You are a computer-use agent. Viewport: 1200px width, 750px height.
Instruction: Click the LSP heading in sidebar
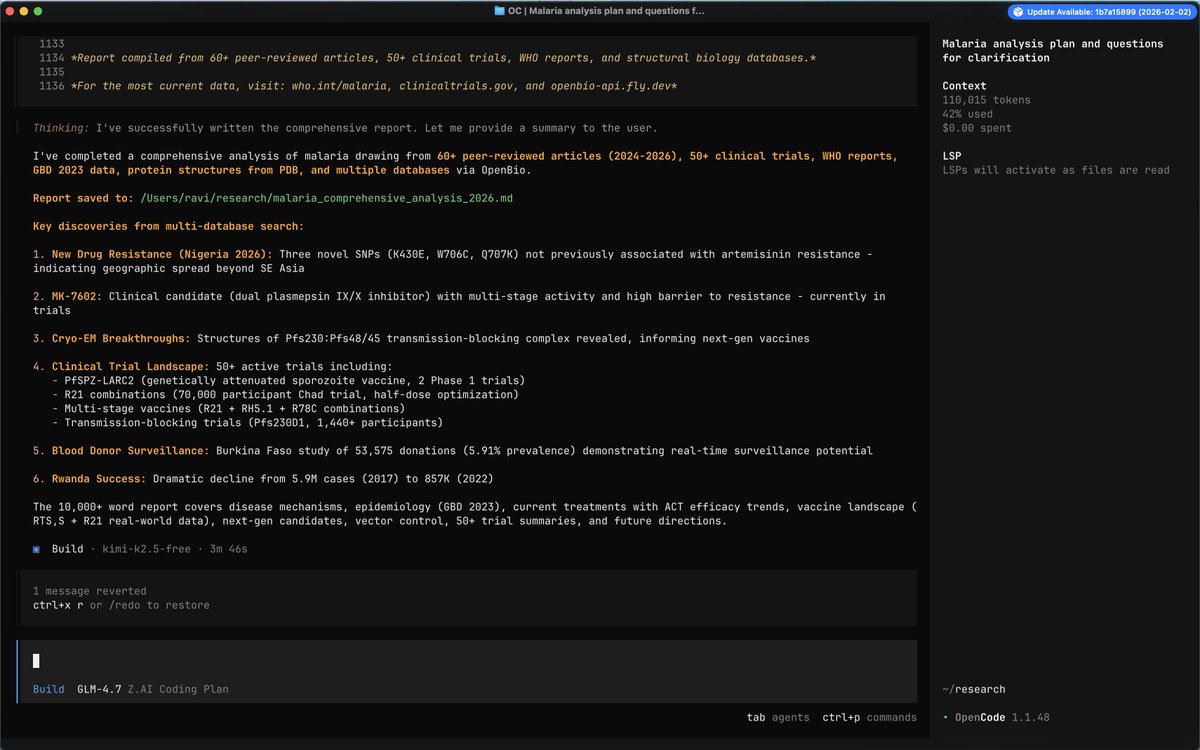tap(951, 156)
